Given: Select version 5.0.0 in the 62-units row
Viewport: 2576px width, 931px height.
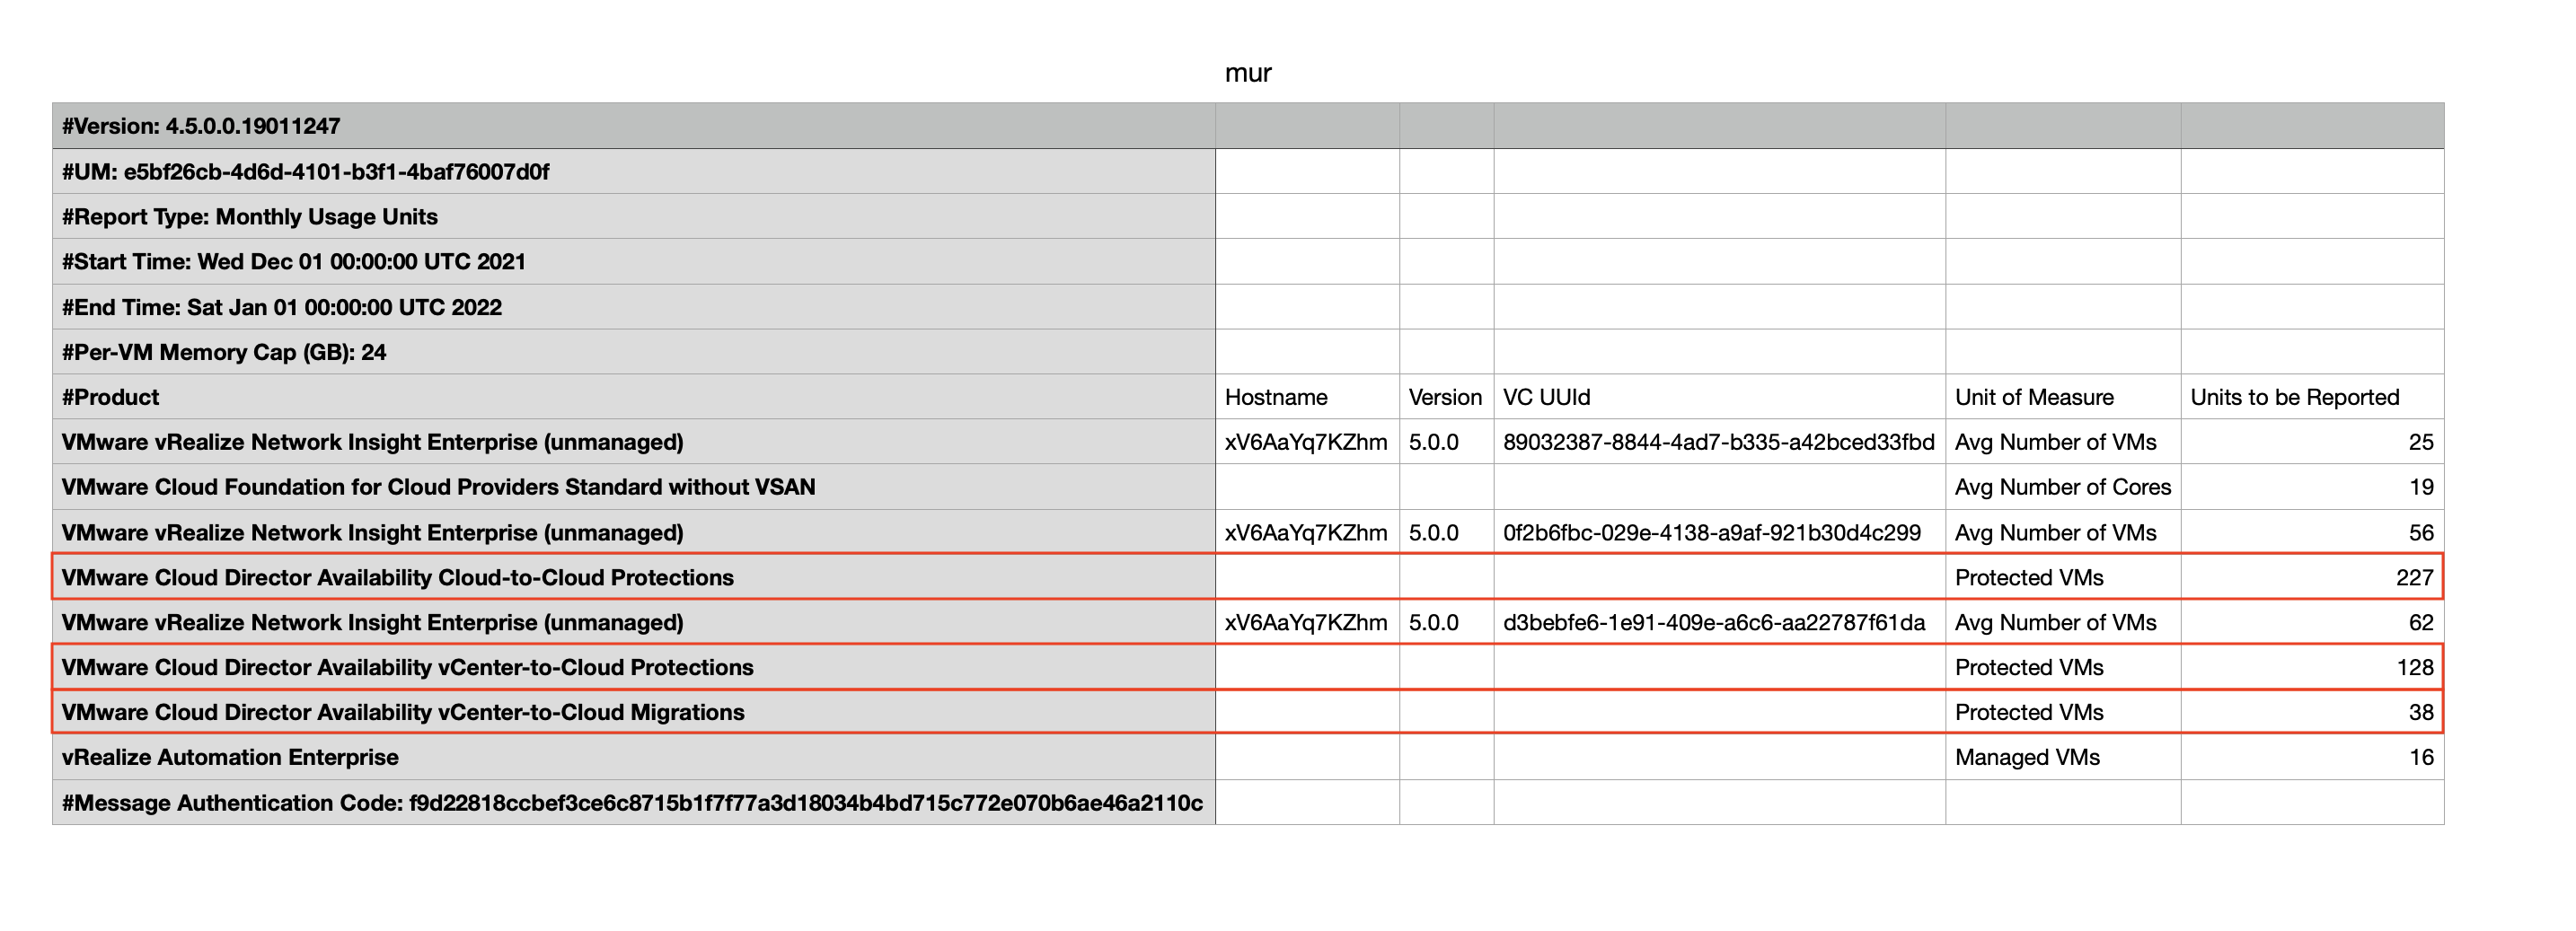Looking at the screenshot, I should 1446,622.
